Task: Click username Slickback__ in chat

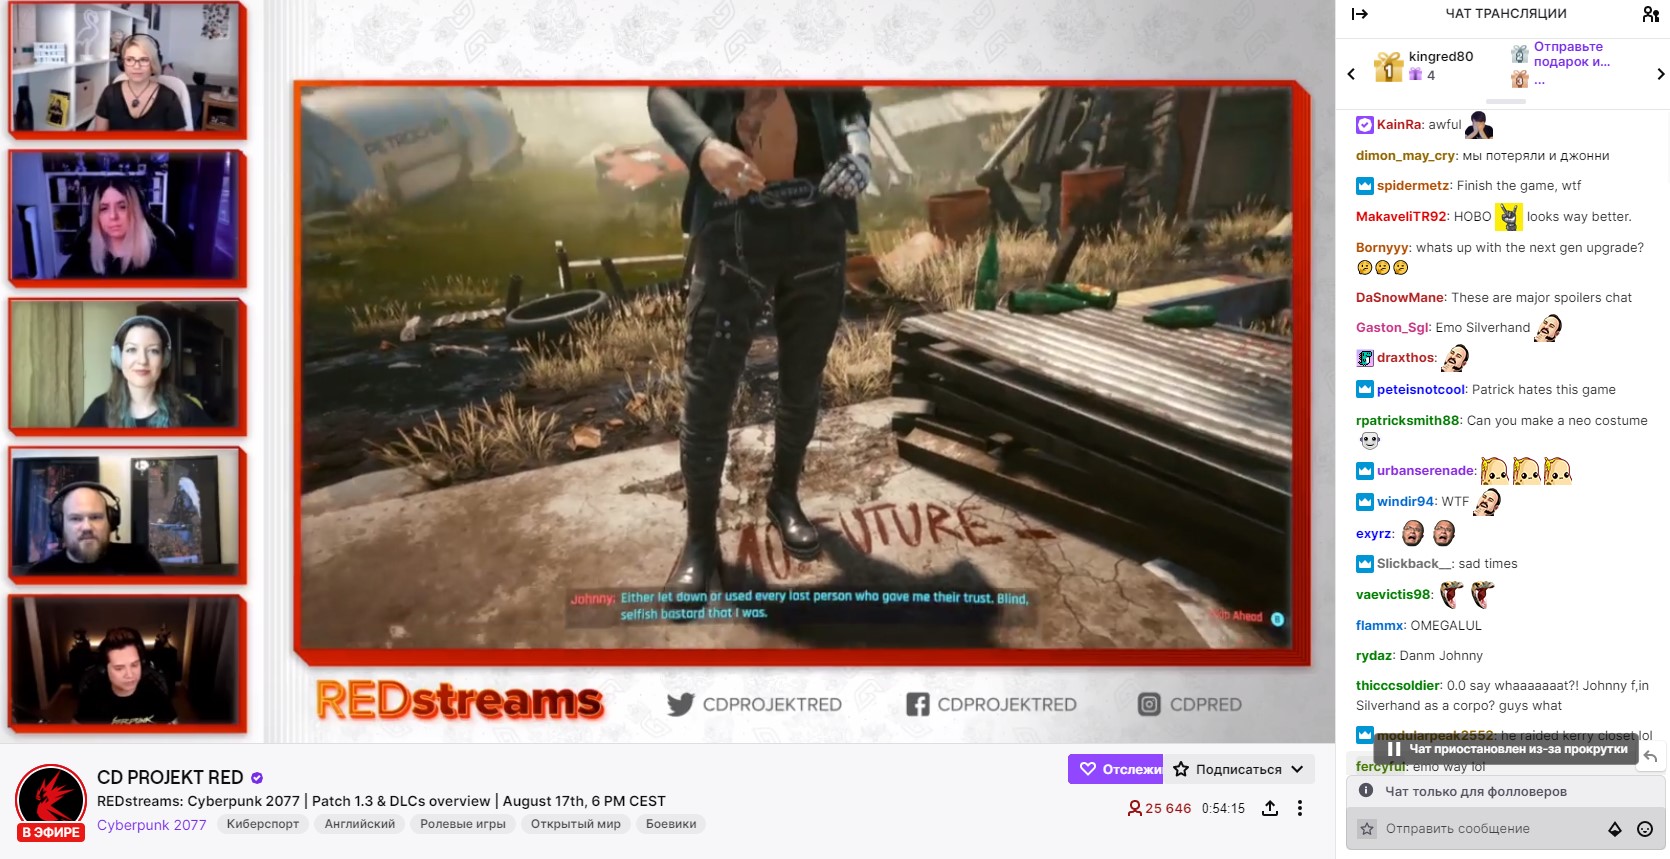Action: (x=1414, y=564)
